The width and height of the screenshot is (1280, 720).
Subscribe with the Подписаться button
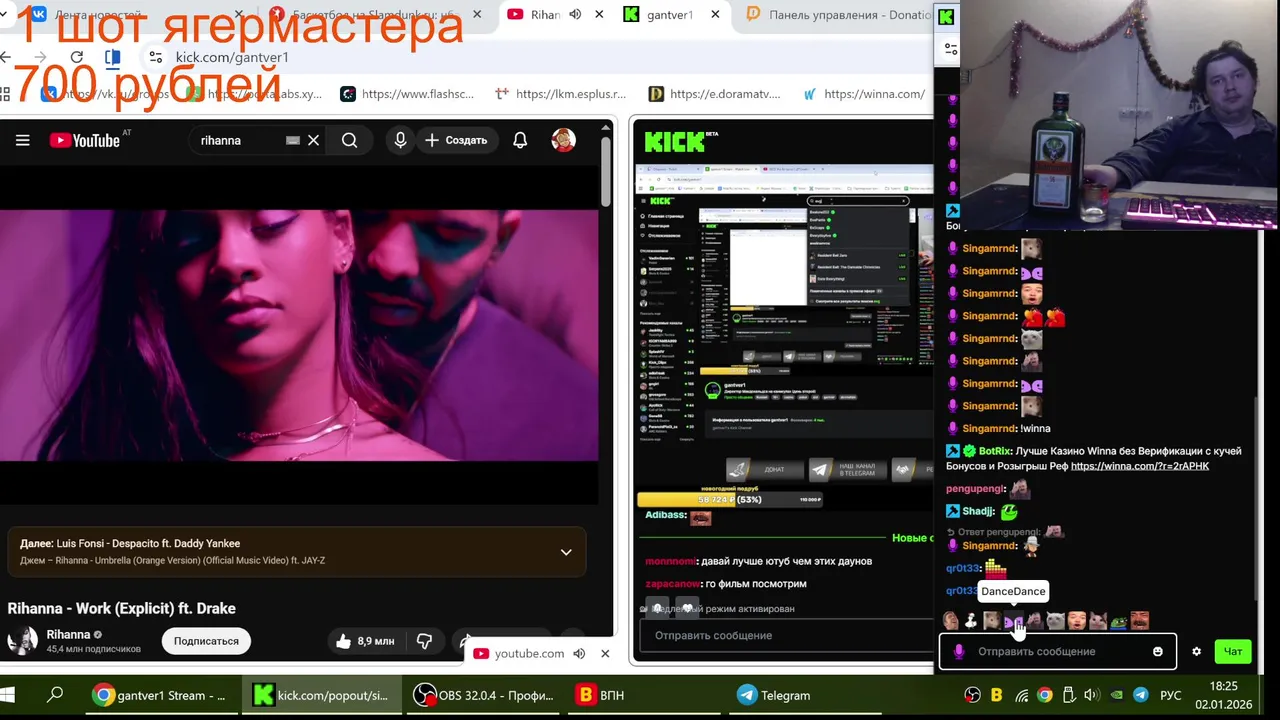pyautogui.click(x=206, y=641)
